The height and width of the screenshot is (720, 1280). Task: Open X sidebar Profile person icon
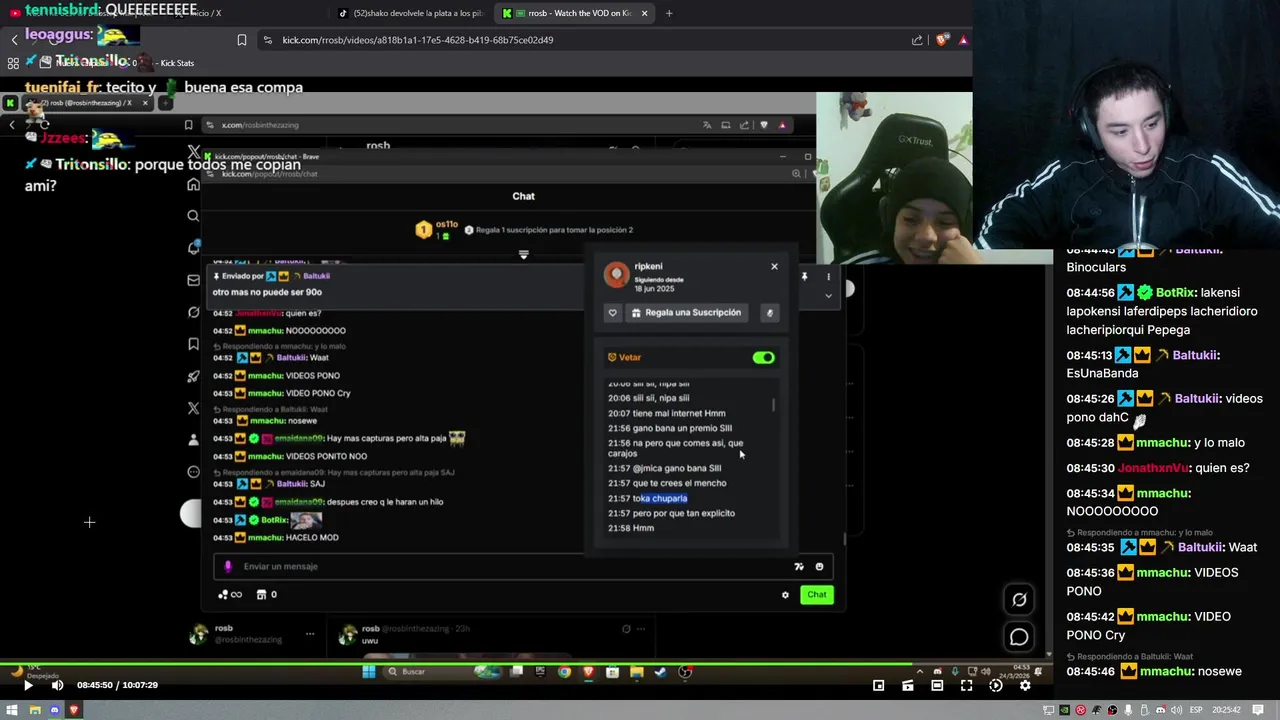194,440
